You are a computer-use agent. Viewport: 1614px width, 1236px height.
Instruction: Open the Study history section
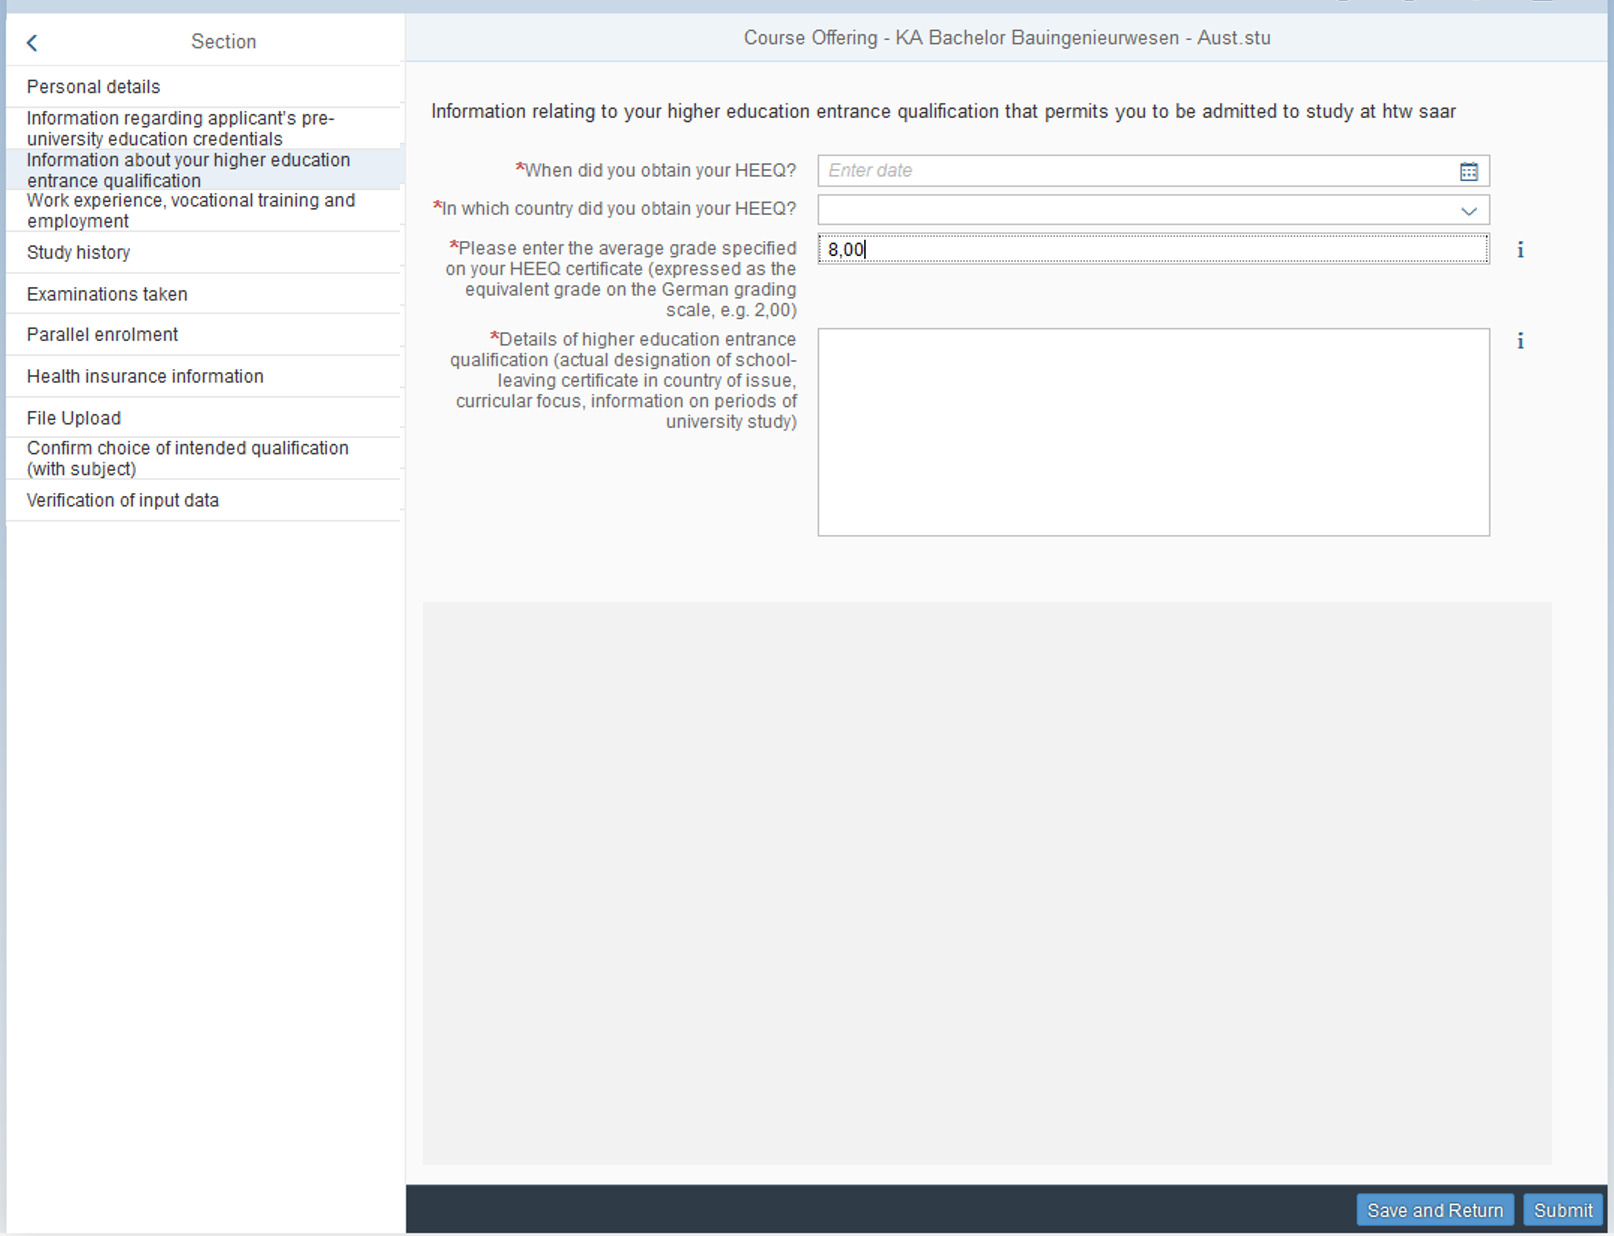pos(78,253)
